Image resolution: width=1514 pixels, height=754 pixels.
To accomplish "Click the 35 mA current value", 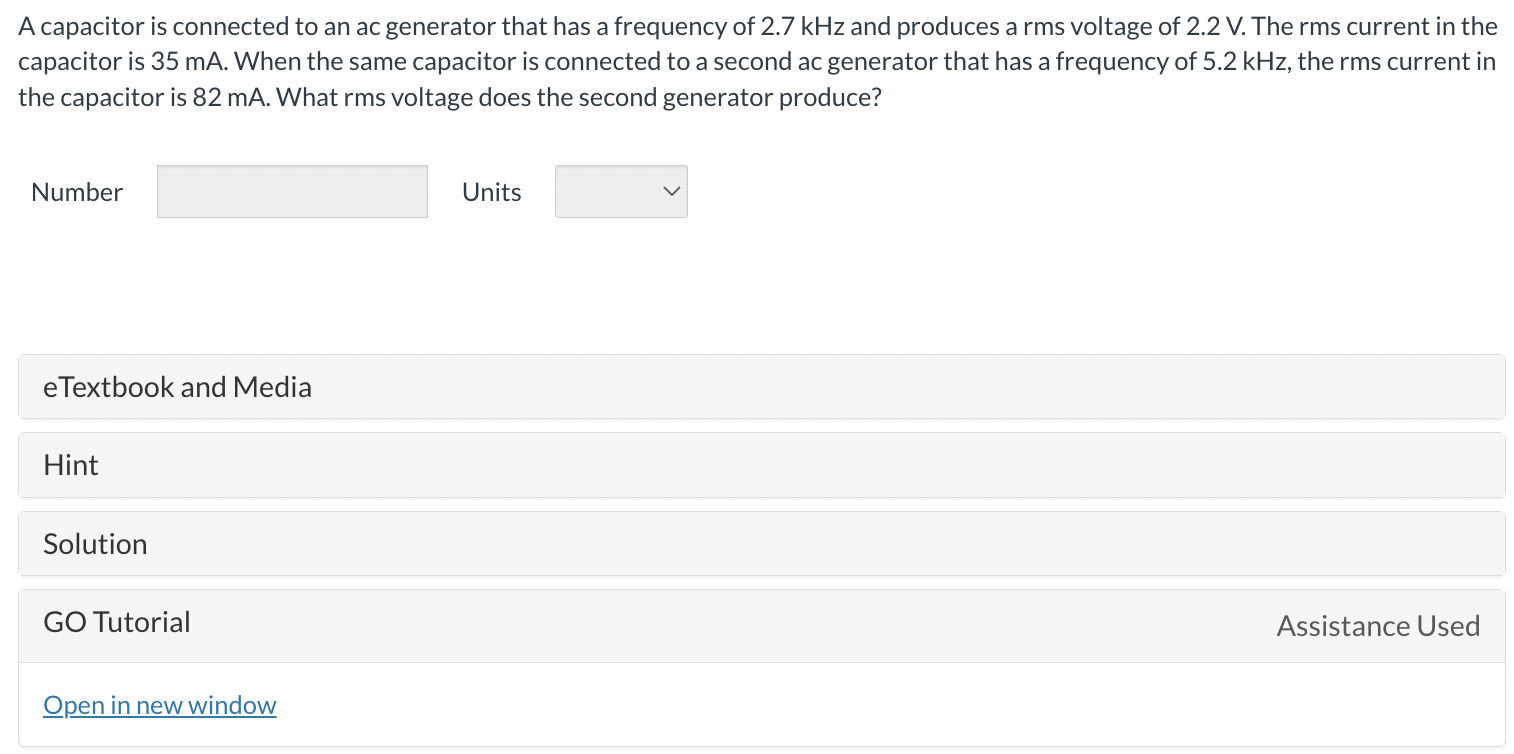I will tap(192, 62).
